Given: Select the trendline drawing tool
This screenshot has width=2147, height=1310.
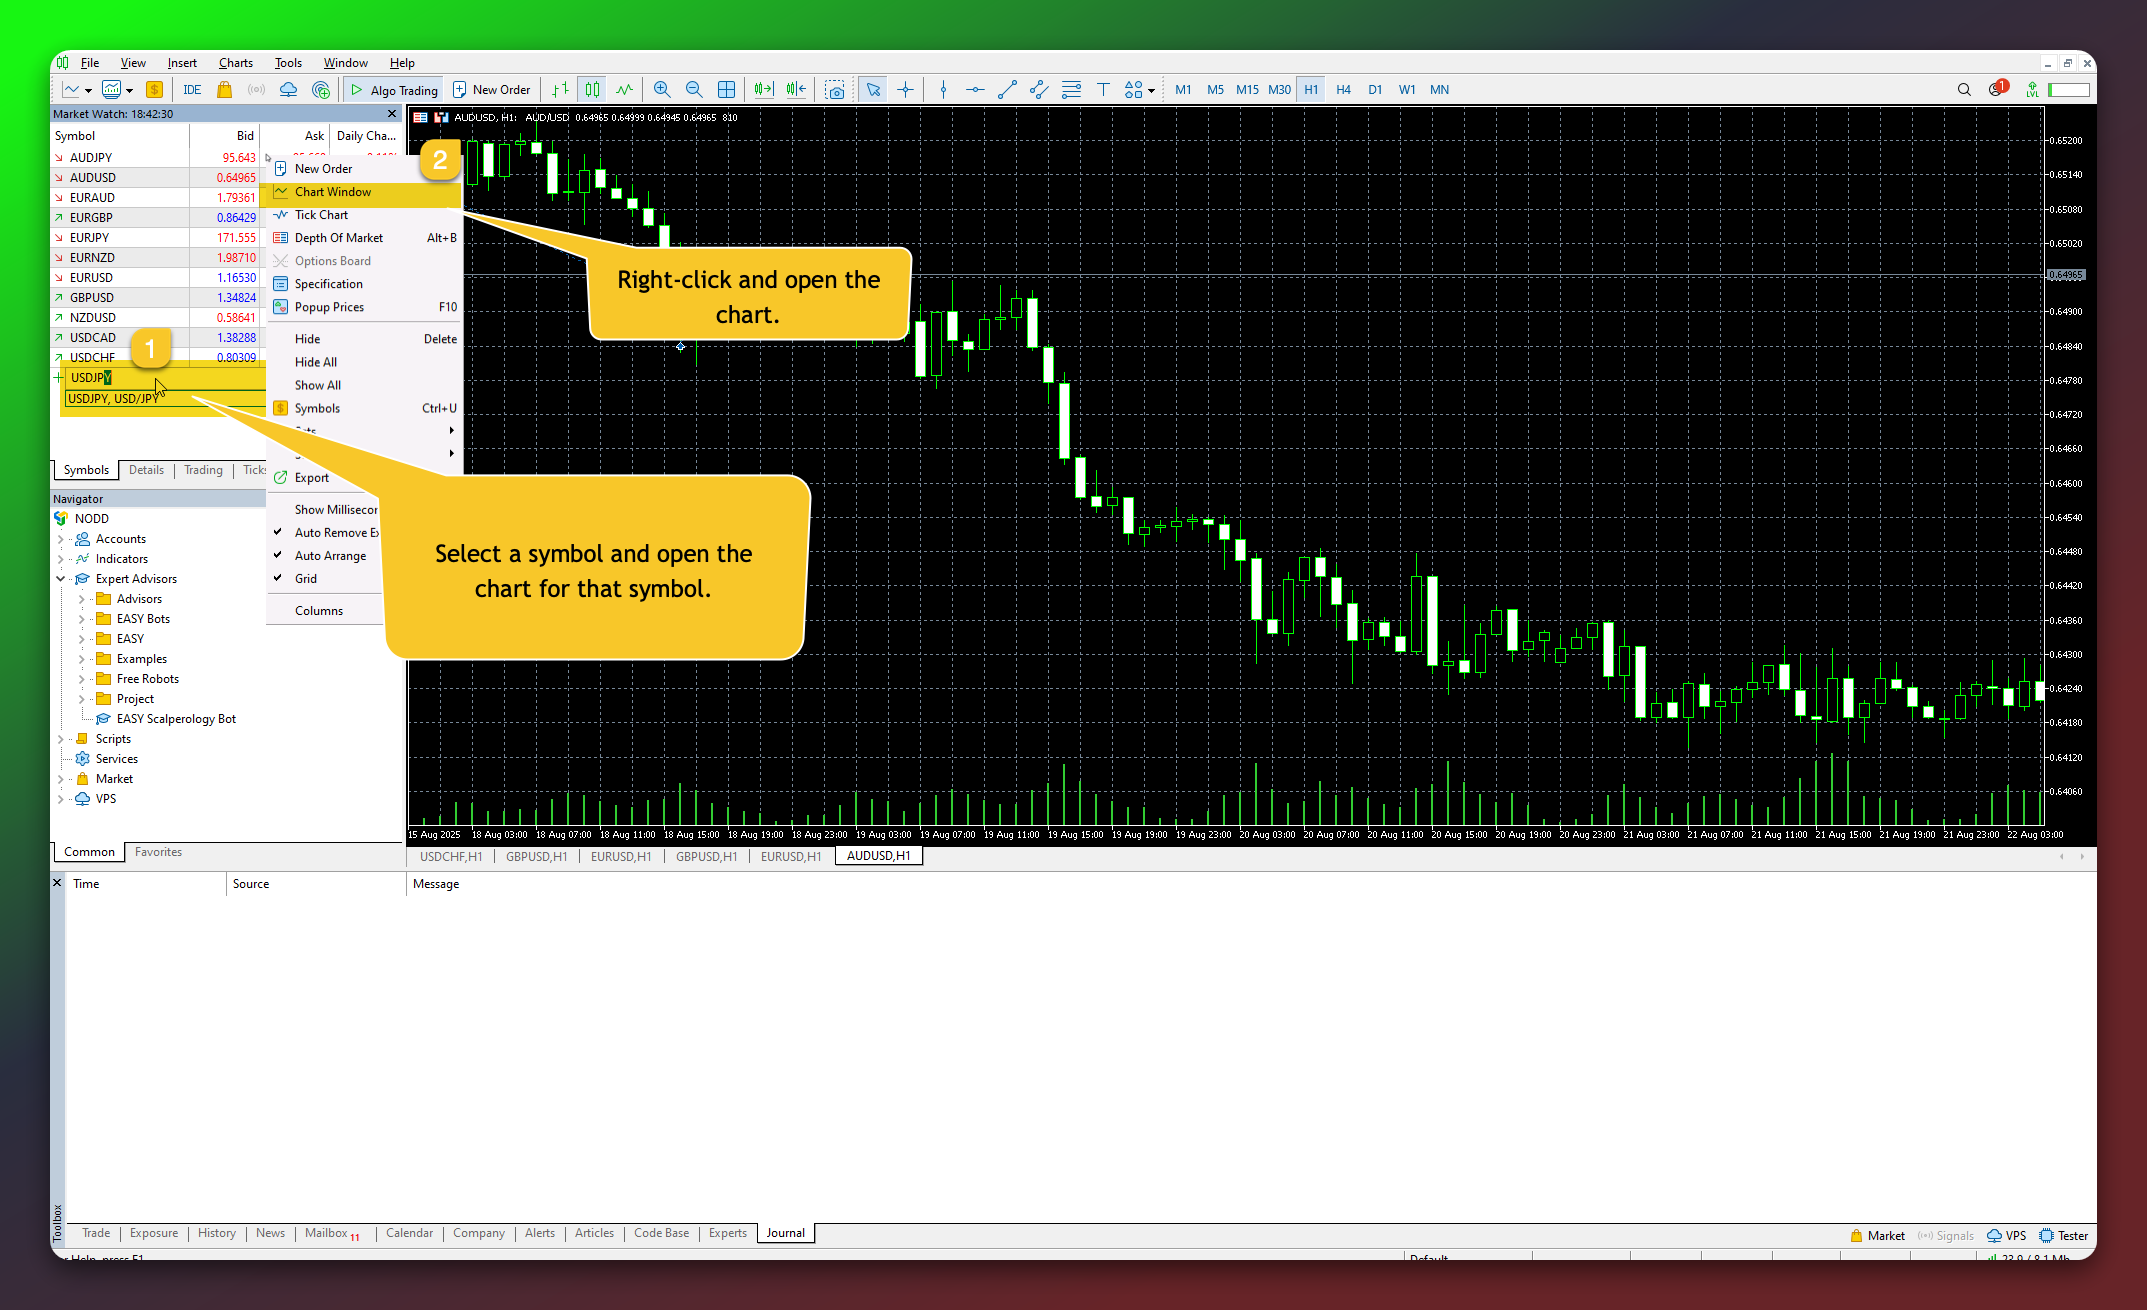Looking at the screenshot, I should (1007, 89).
